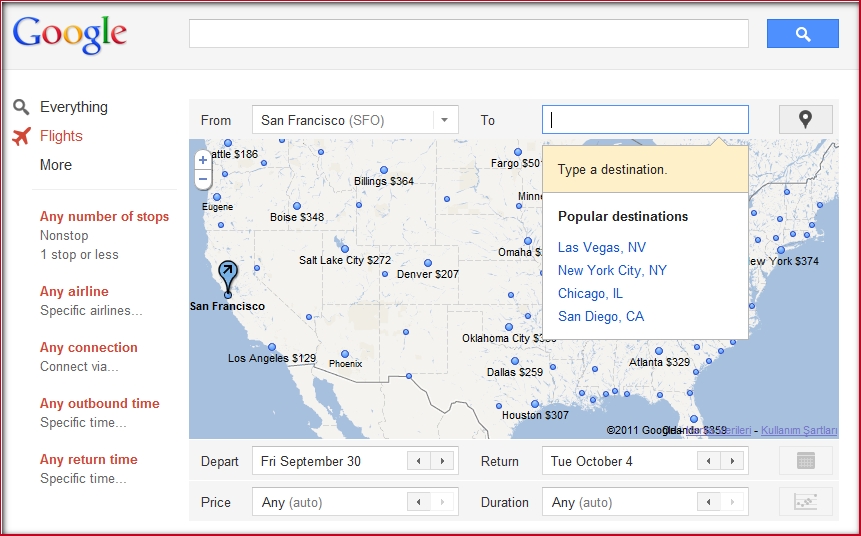
Task: Choose the 1 stop or less filter
Action: [x=79, y=255]
